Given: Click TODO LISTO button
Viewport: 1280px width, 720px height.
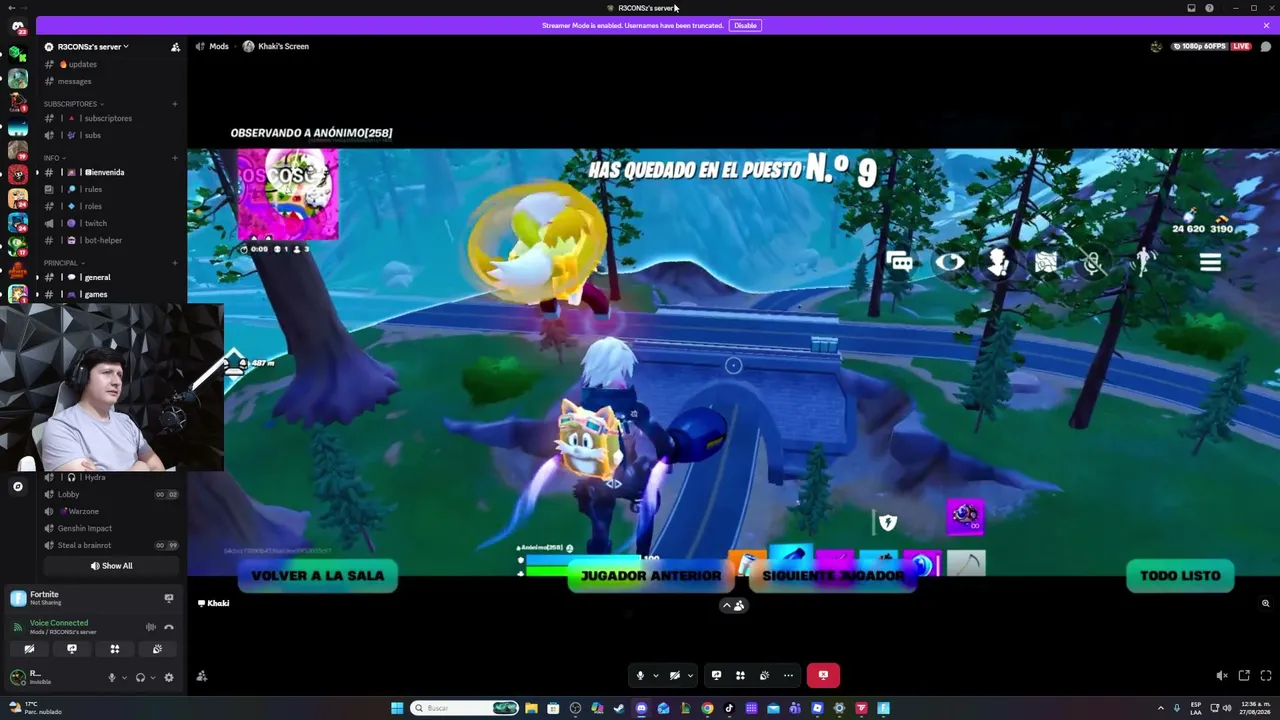Looking at the screenshot, I should 1180,576.
